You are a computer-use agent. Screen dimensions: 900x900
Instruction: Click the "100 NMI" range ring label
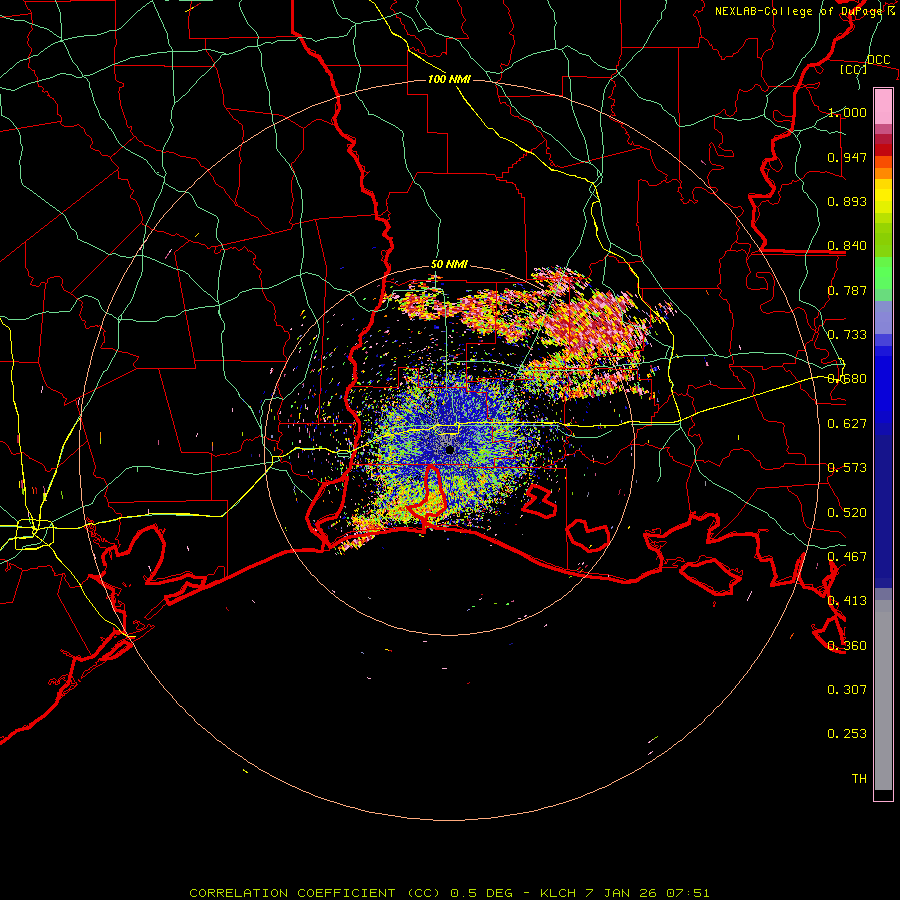pyautogui.click(x=449, y=79)
